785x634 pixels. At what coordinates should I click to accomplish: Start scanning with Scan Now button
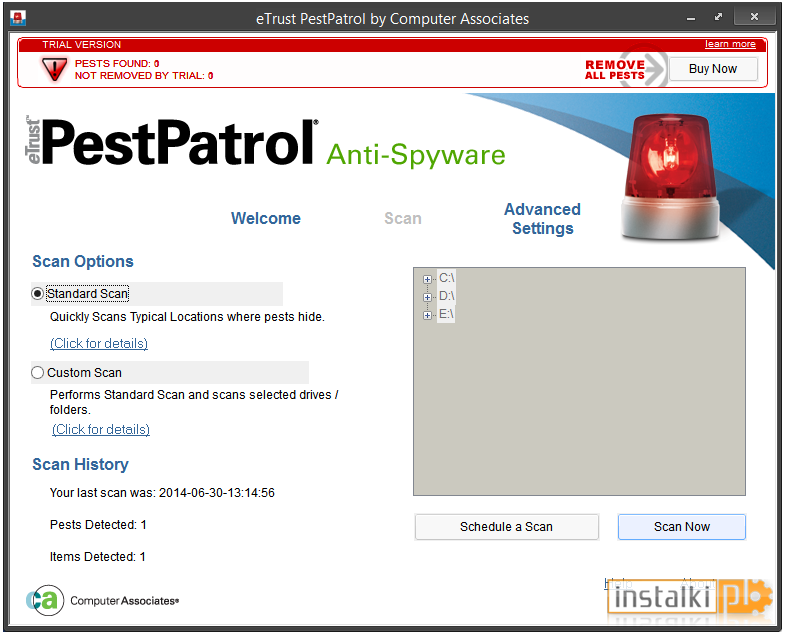pyautogui.click(x=682, y=527)
